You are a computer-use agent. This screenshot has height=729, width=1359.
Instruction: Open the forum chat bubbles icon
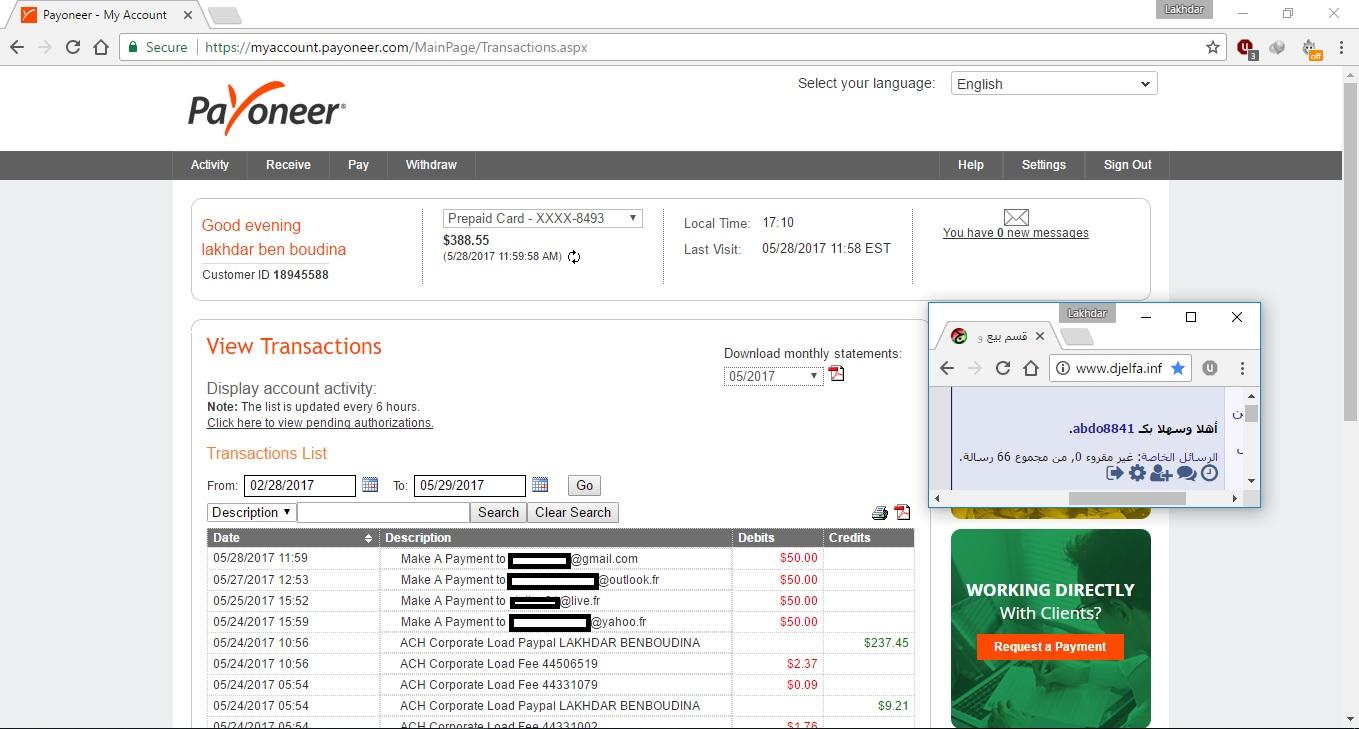pyautogui.click(x=1187, y=473)
